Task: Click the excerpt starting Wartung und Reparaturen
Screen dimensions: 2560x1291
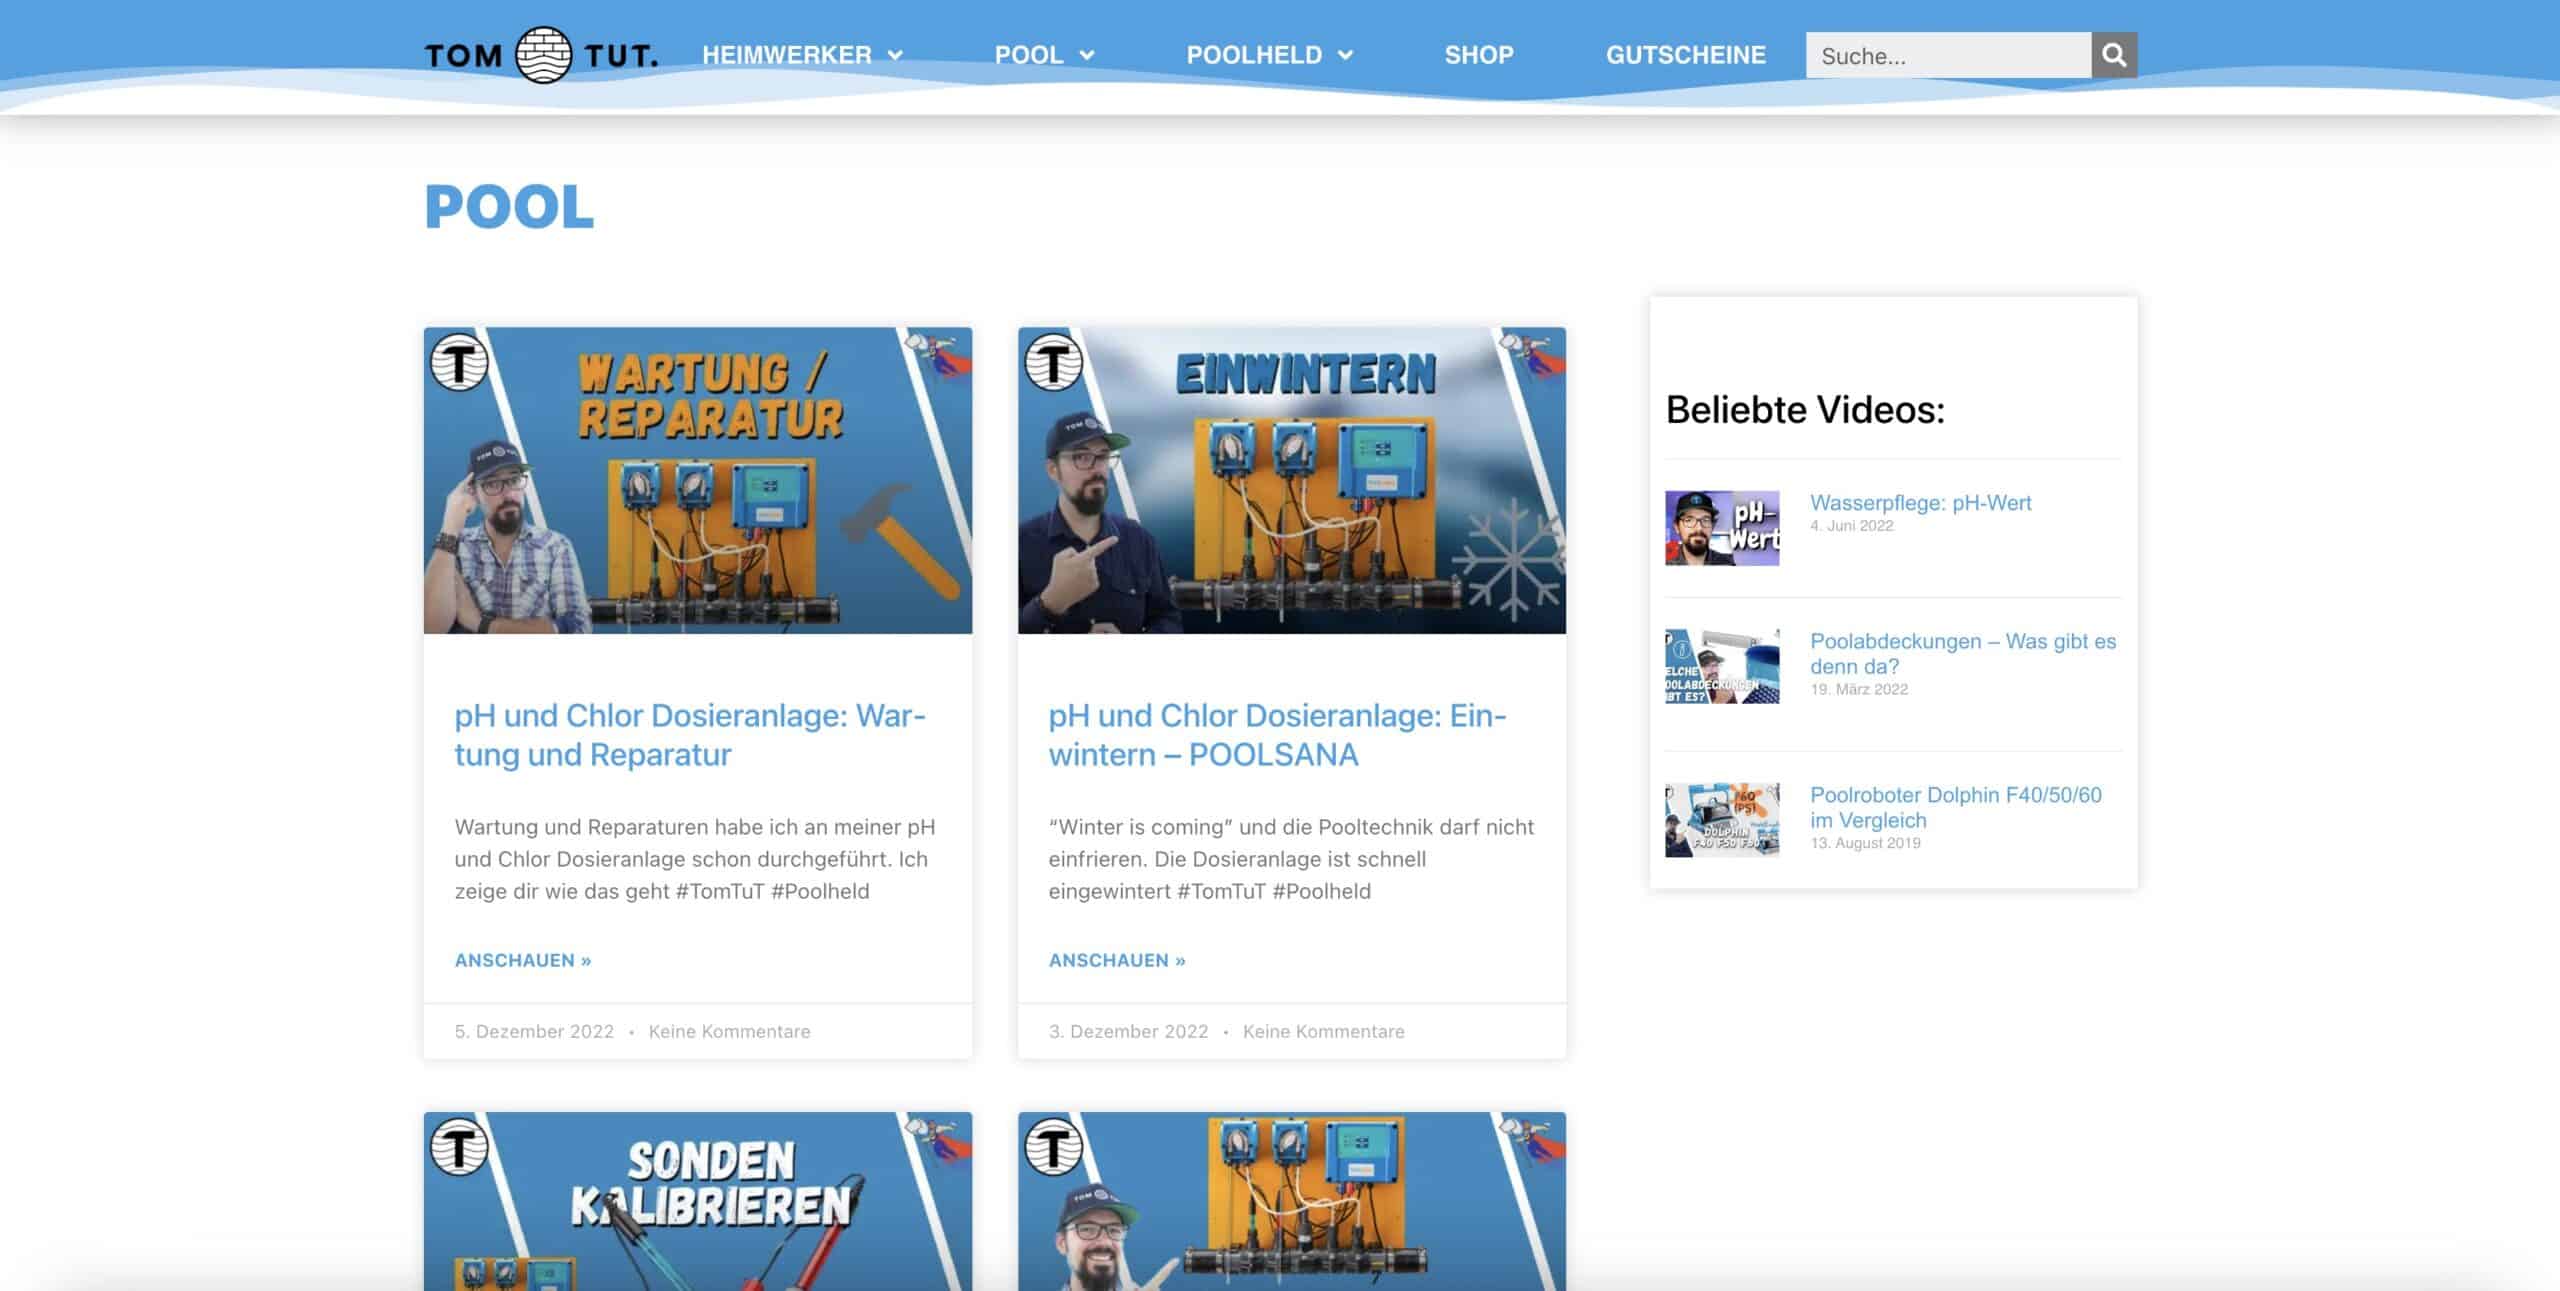Action: [695, 859]
